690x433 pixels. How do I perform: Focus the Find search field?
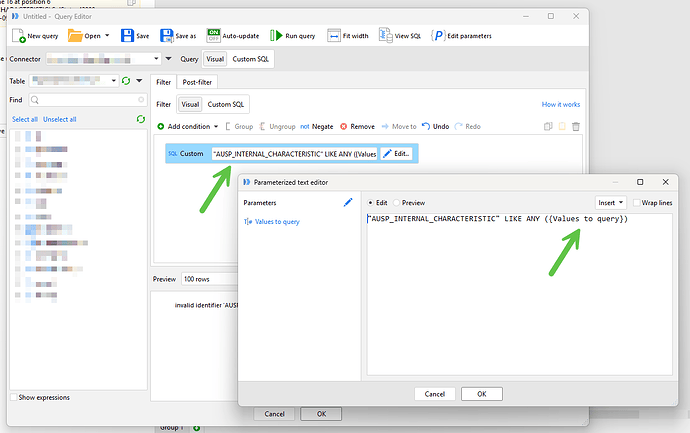88,100
